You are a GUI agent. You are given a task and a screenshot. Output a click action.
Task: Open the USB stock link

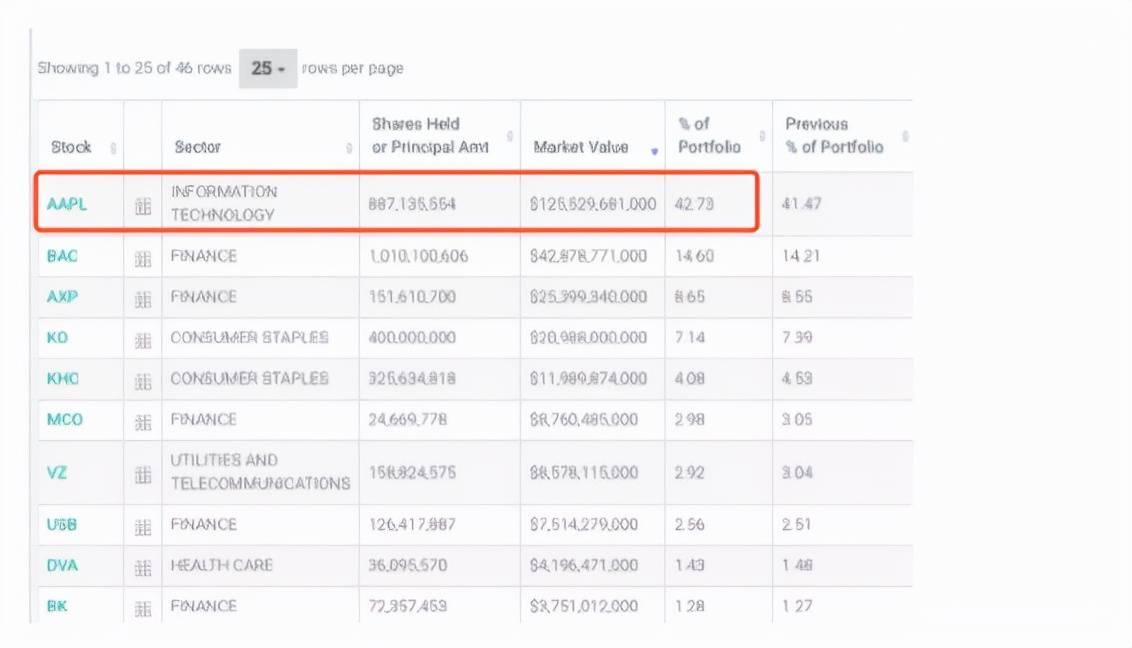[62, 524]
